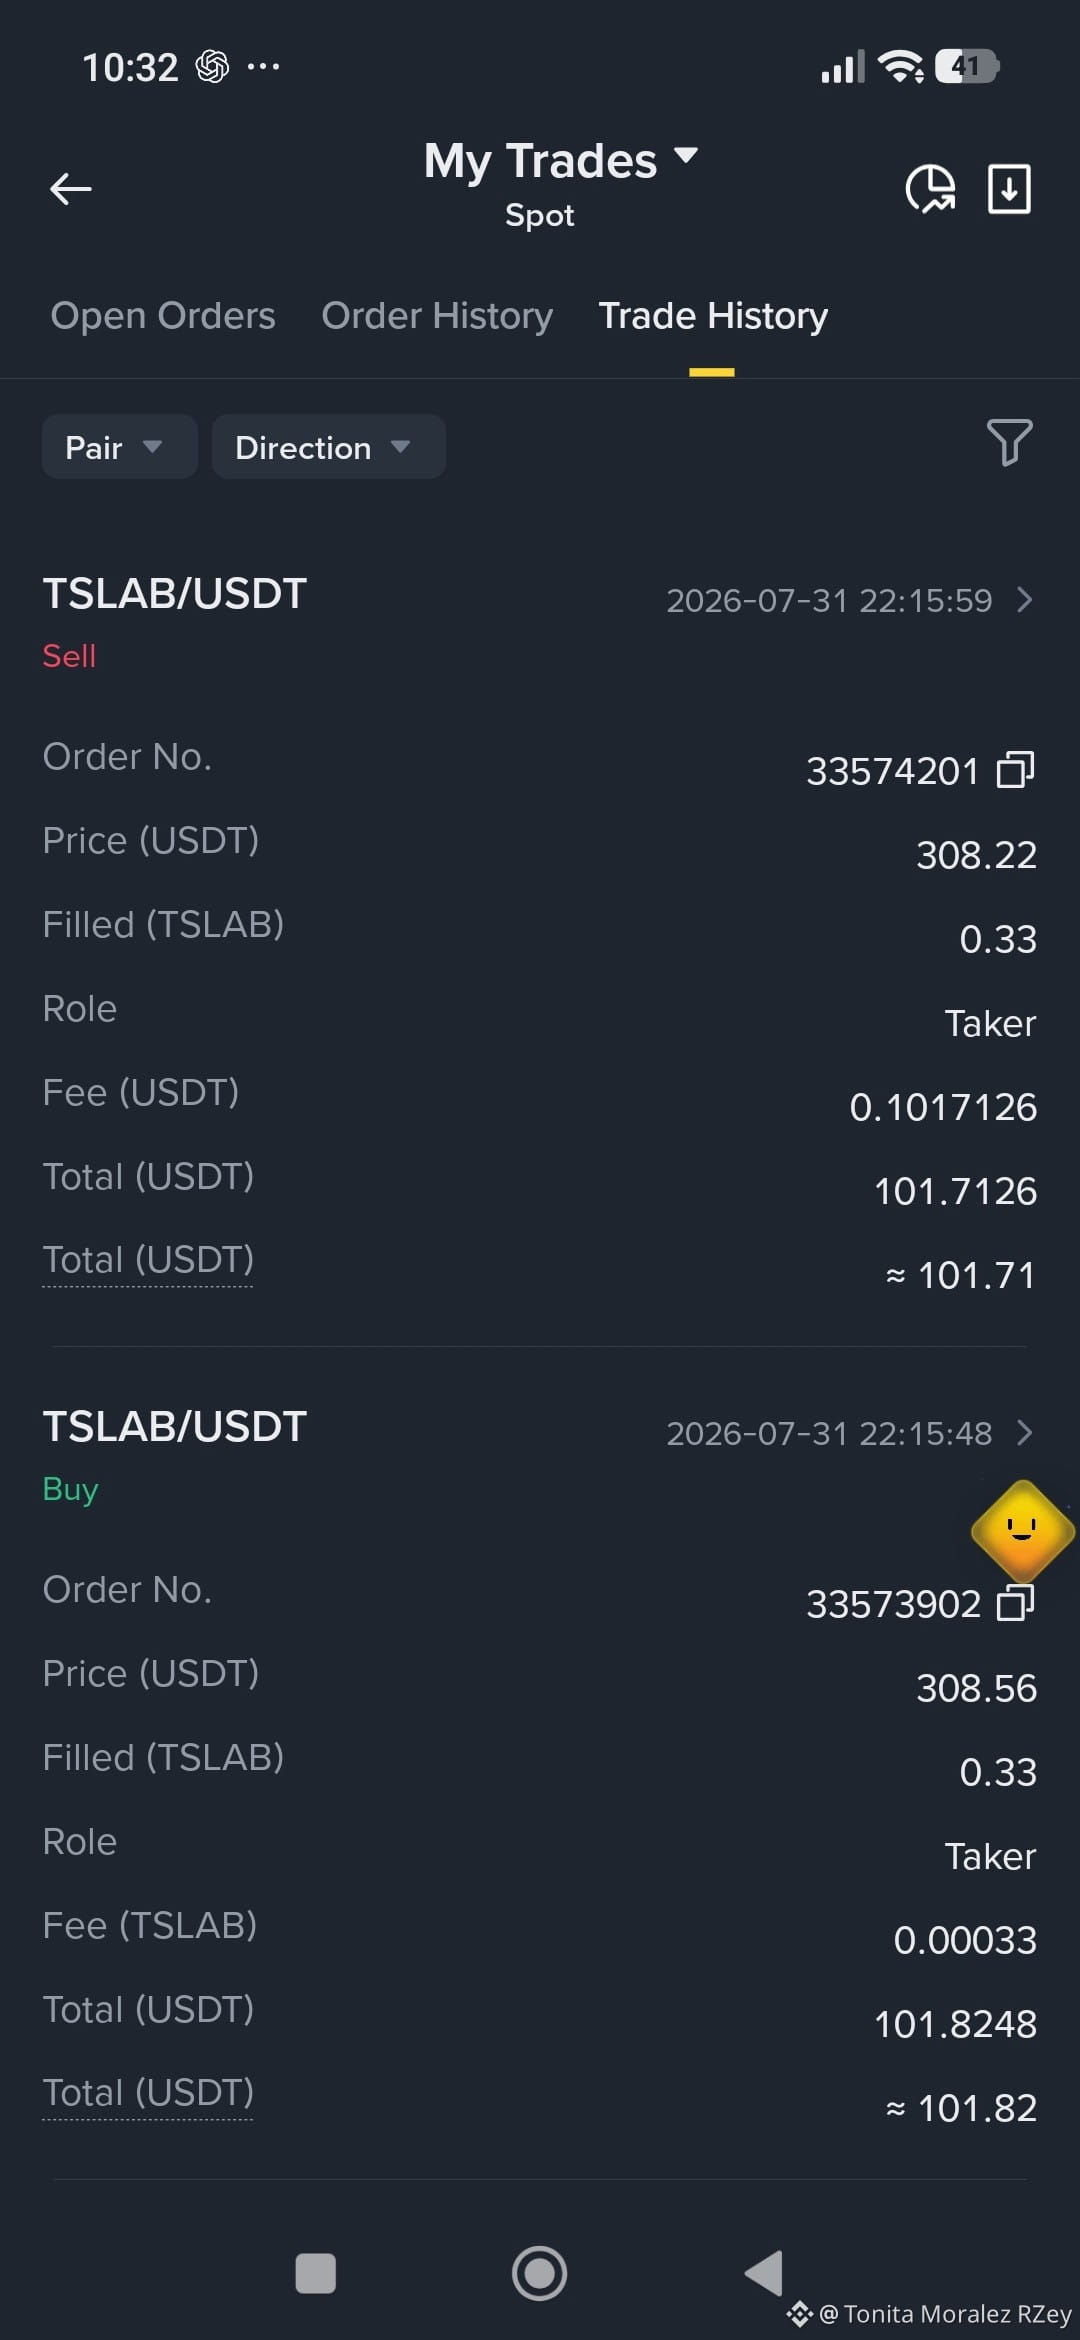Tap the Android recent apps square
1080x2340 pixels.
click(x=316, y=2273)
